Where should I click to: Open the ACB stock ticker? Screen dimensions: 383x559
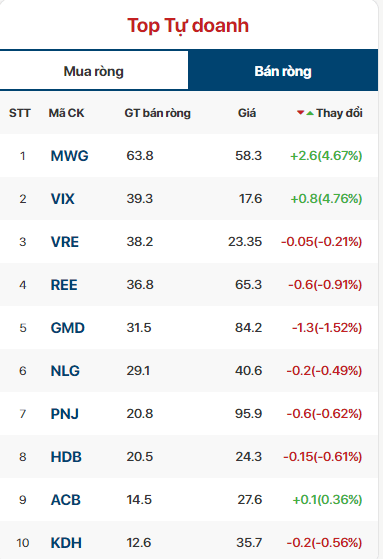(x=66, y=500)
